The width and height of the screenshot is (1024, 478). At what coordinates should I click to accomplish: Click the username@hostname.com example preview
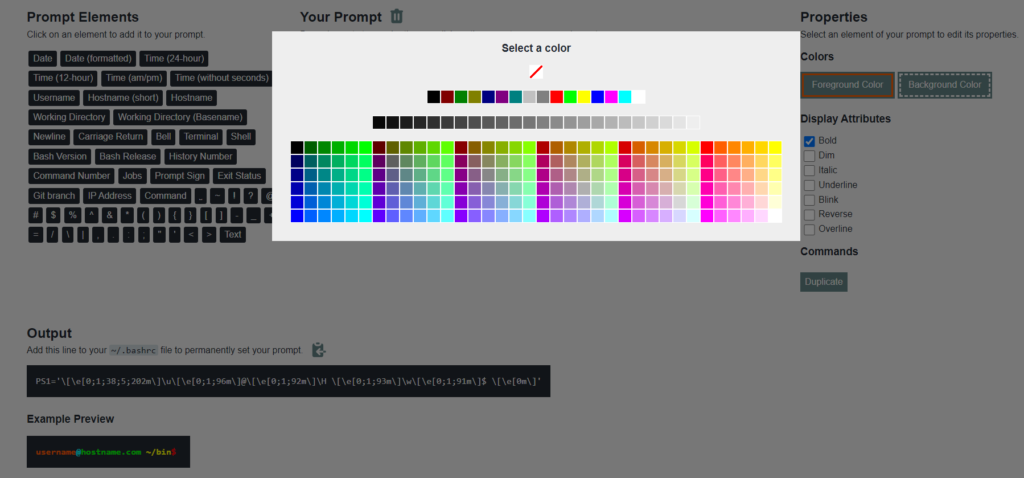108,452
